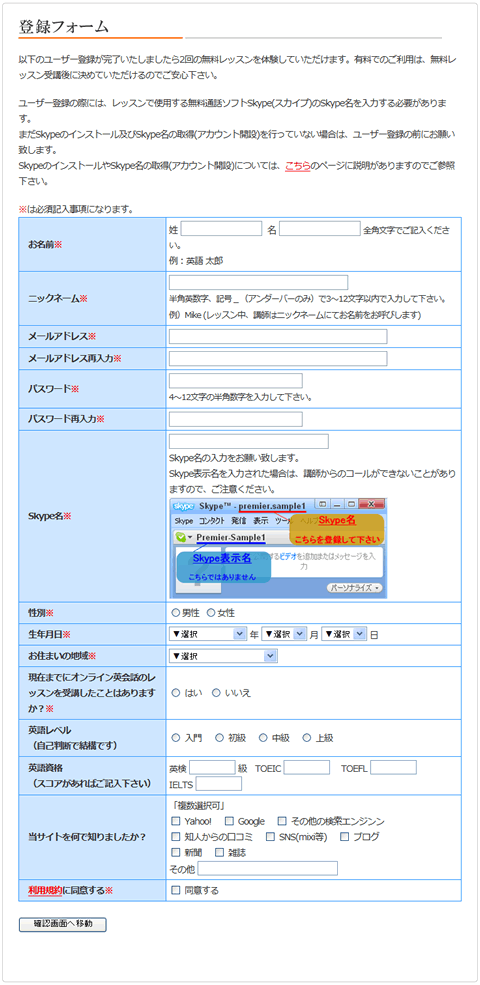The image size is (480, 985).
Task: Click the メールアドレス input field
Action: coord(278,337)
